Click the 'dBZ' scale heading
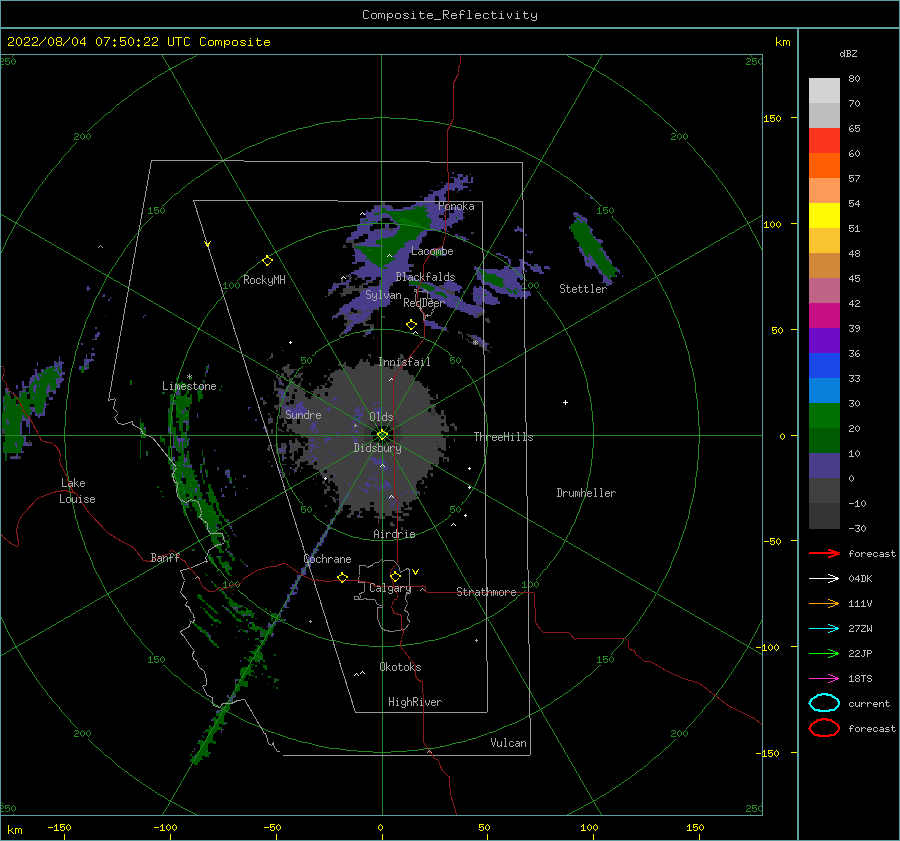The height and width of the screenshot is (841, 900). [848, 53]
